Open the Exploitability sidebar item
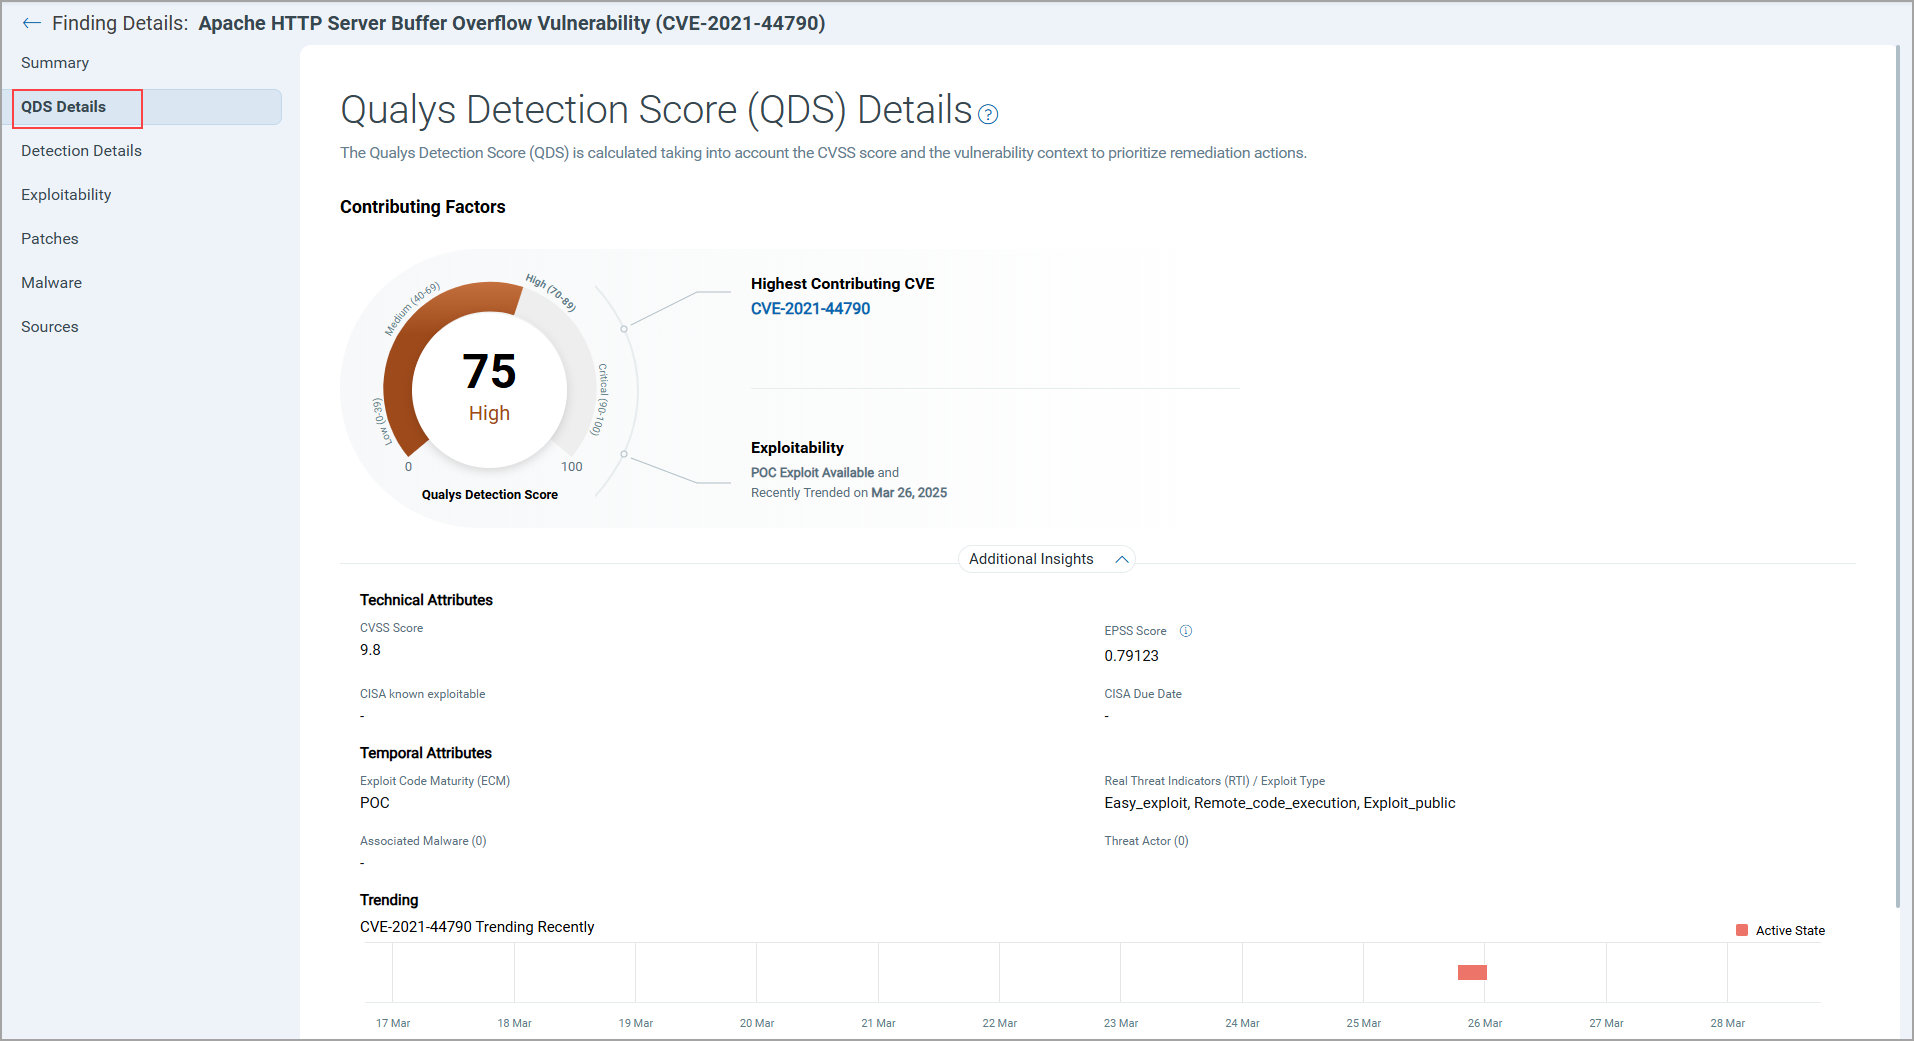Viewport: 1914px width, 1041px height. pos(66,195)
